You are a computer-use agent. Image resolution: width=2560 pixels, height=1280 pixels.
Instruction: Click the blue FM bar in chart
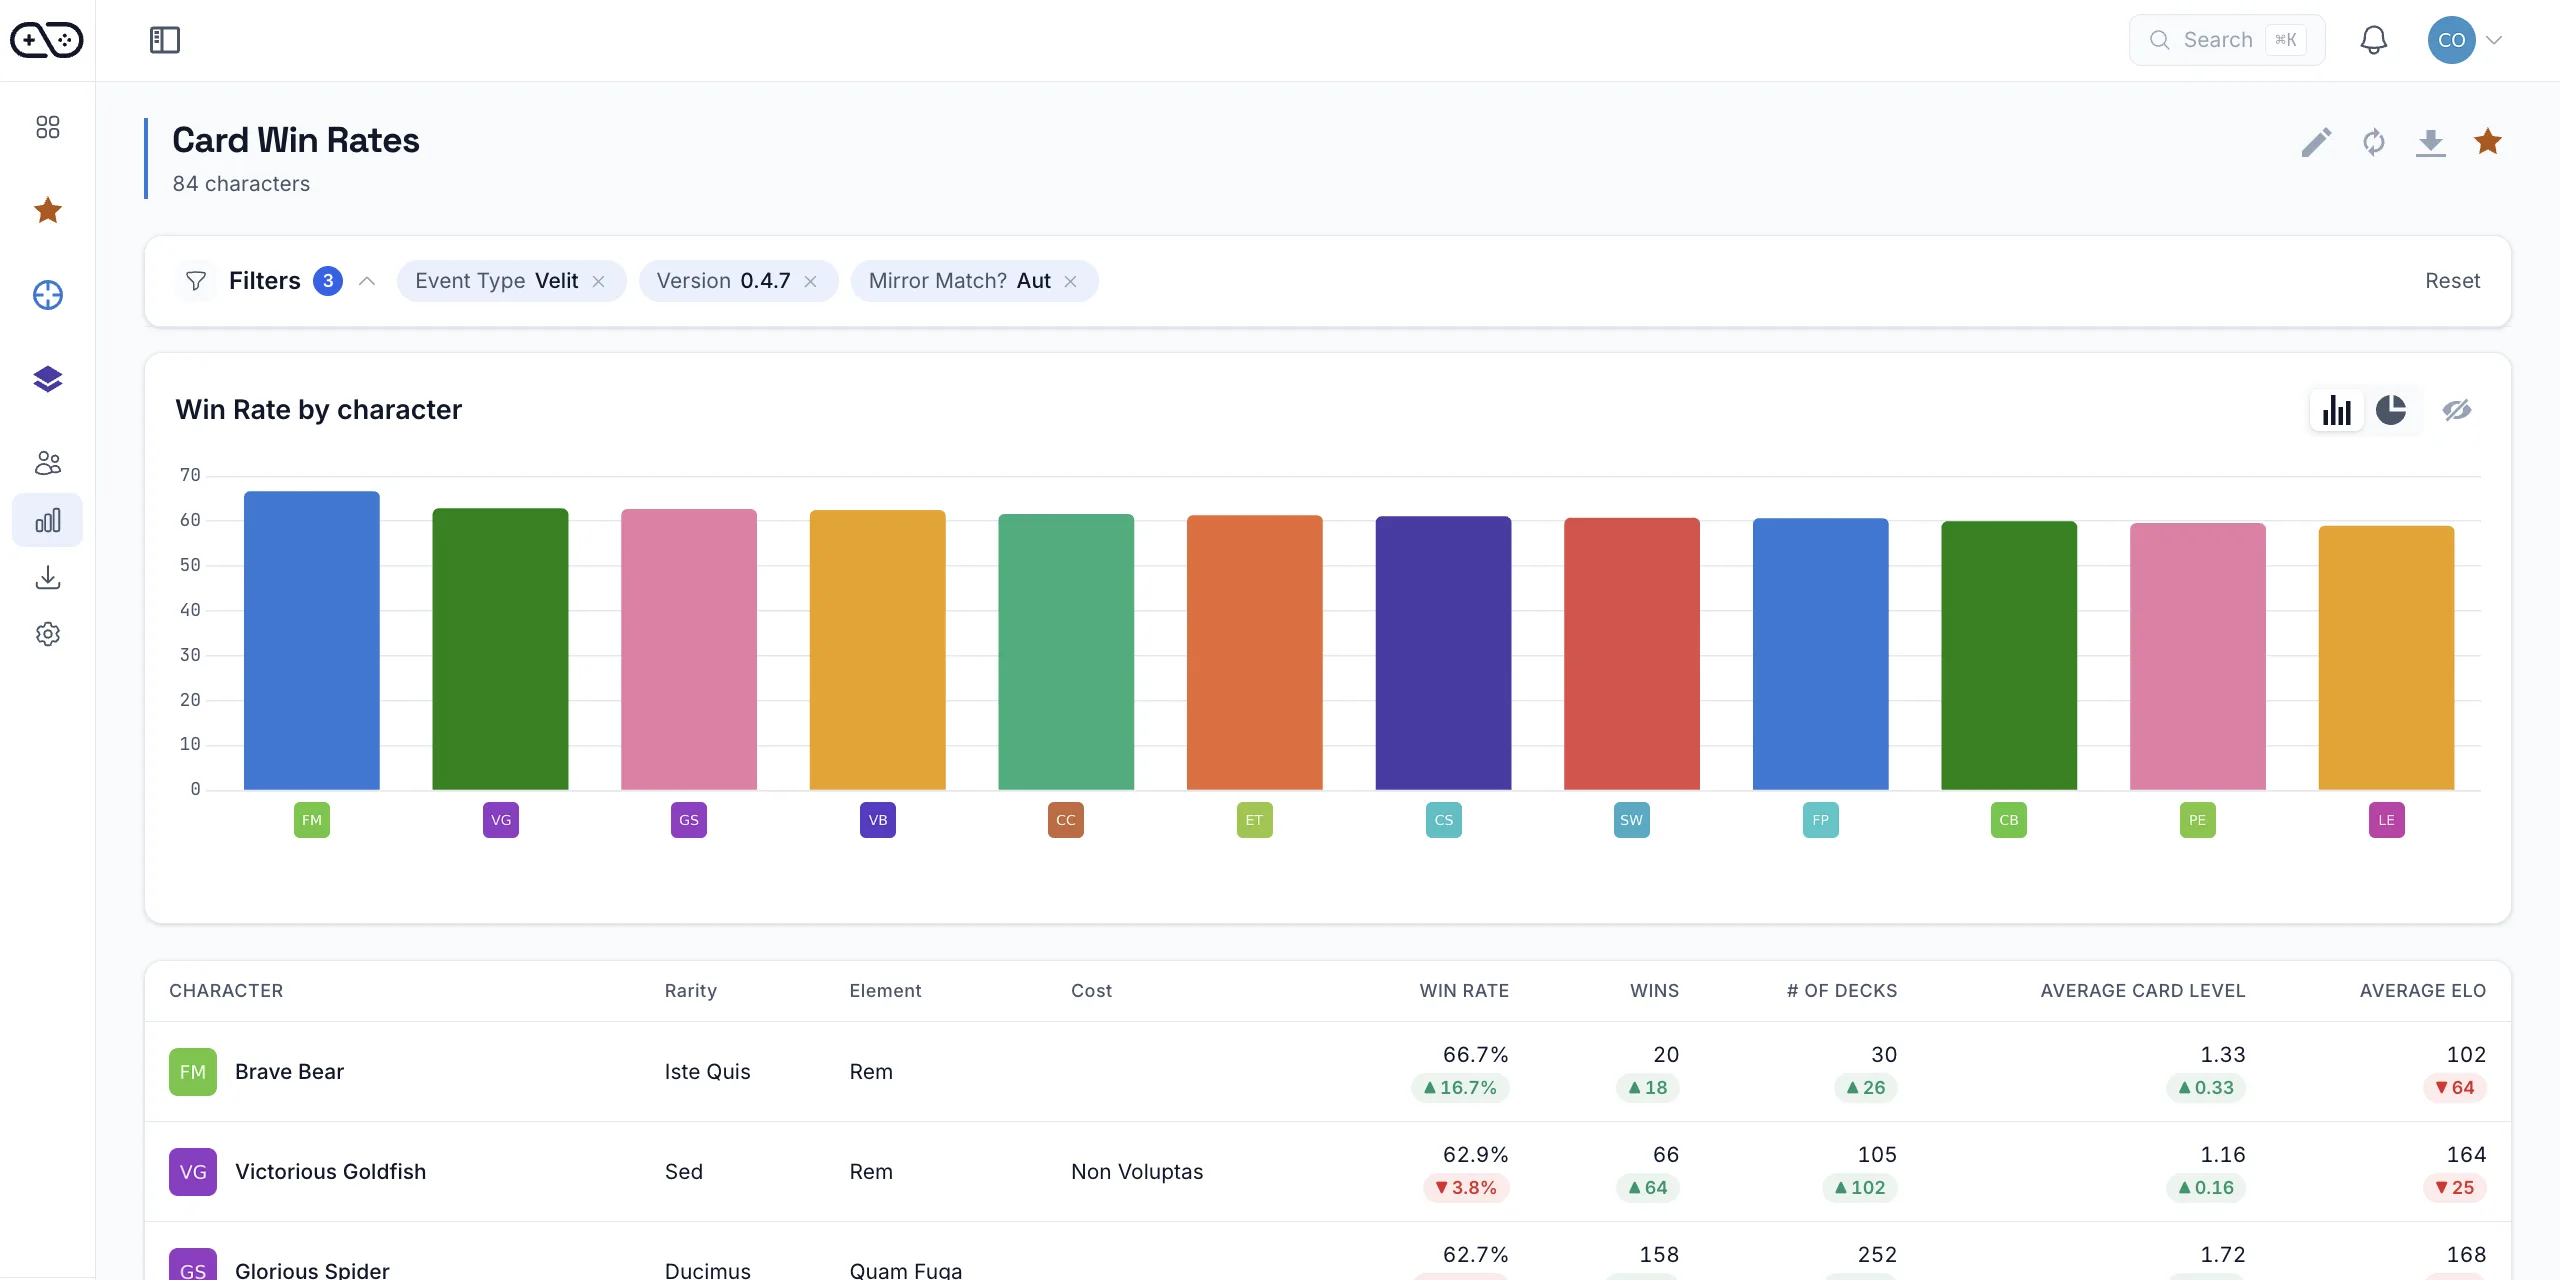click(x=312, y=640)
